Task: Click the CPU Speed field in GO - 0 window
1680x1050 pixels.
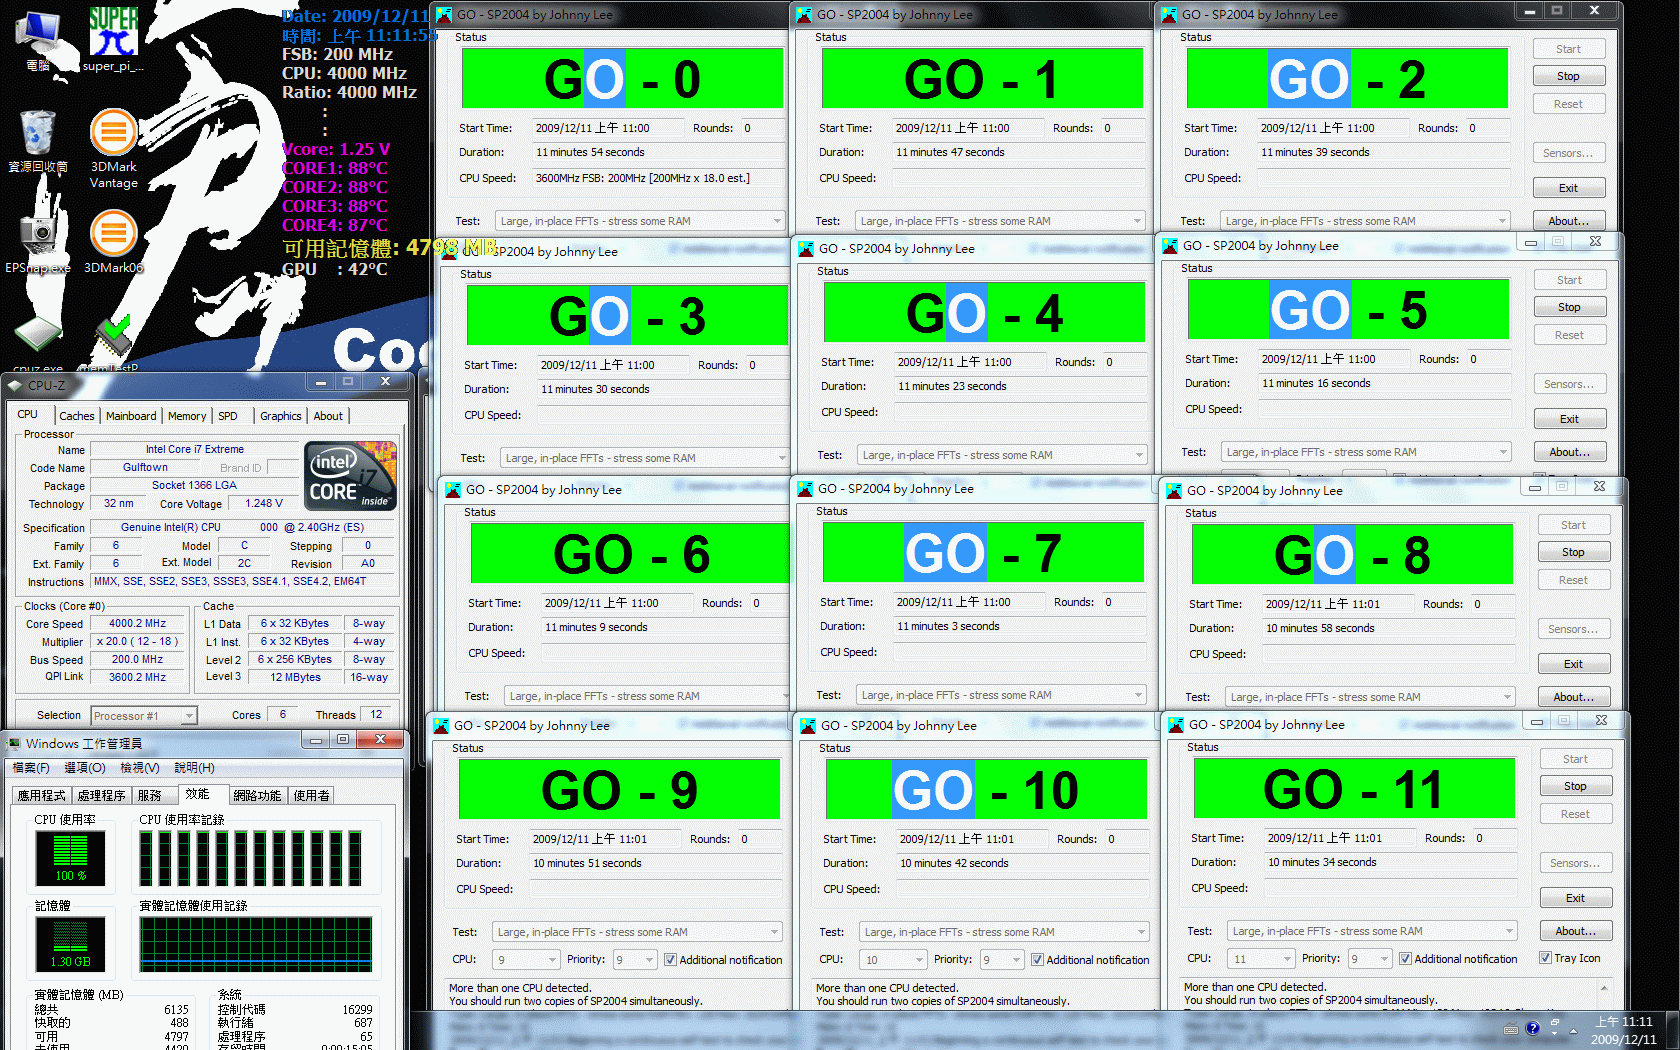Action: point(657,179)
